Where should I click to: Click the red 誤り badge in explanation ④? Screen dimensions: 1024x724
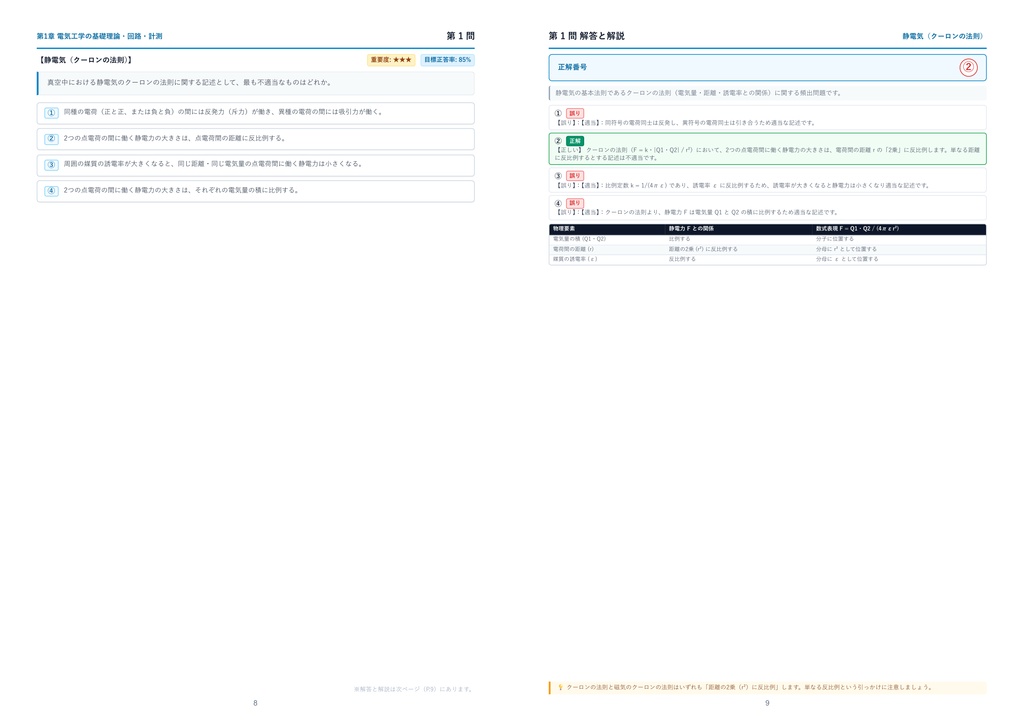(x=575, y=203)
